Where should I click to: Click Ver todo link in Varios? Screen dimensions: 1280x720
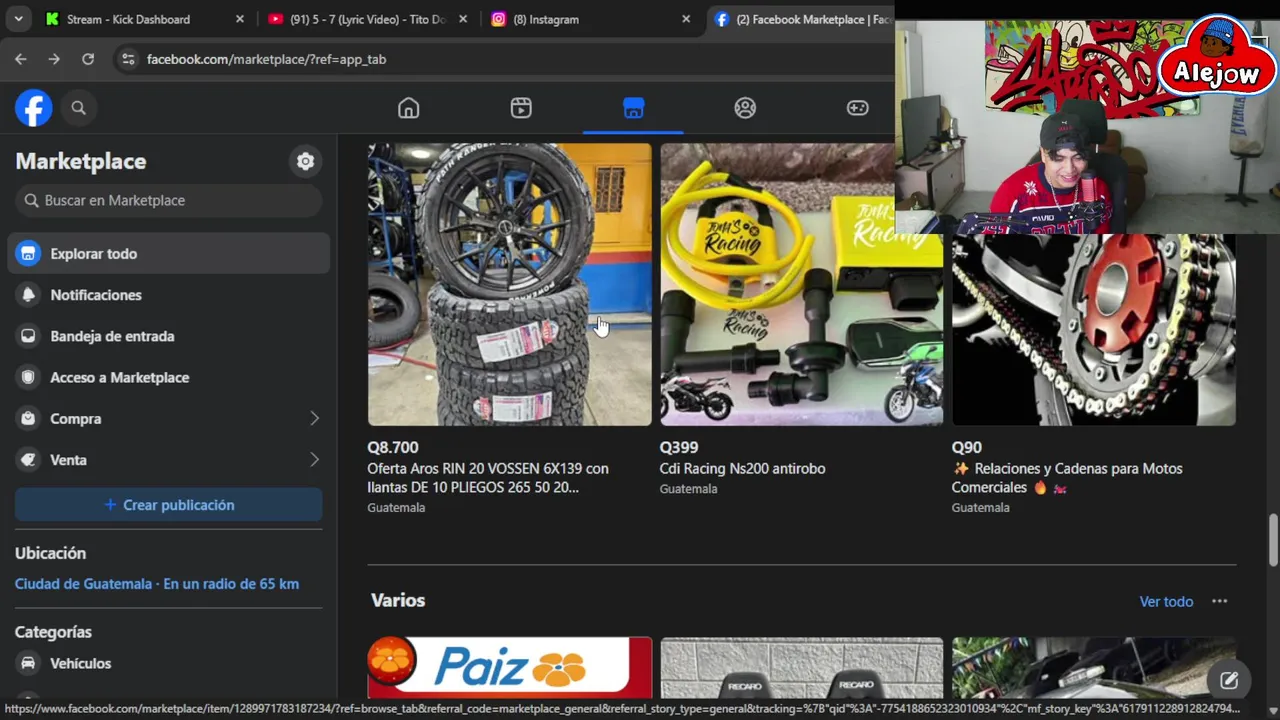point(1166,601)
